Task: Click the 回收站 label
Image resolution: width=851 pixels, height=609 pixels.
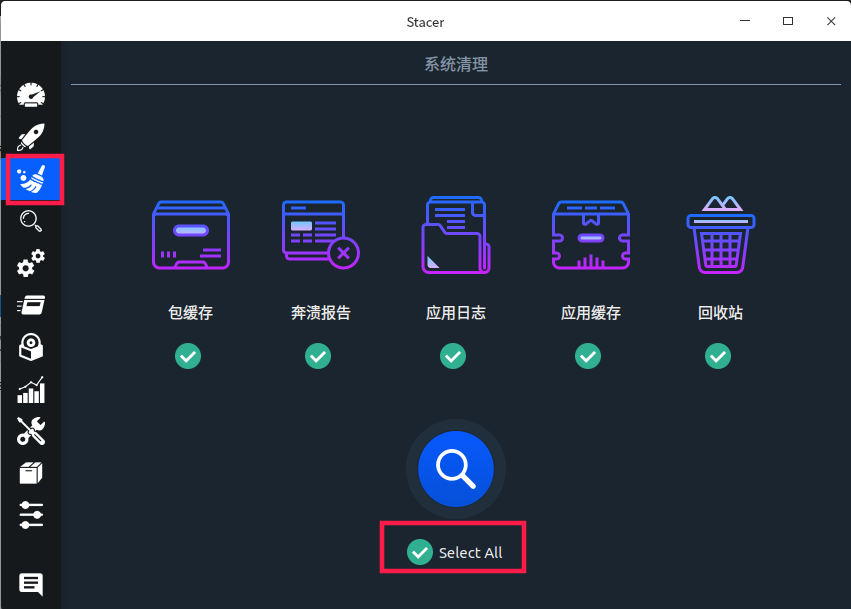Action: point(721,313)
